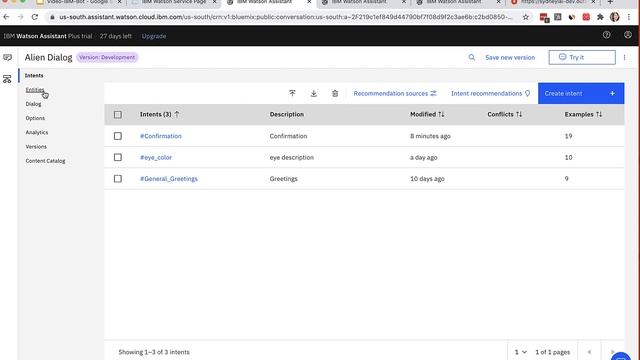Click the "10 days ago" cell
Viewport: 640px width, 360px height.
(427, 178)
